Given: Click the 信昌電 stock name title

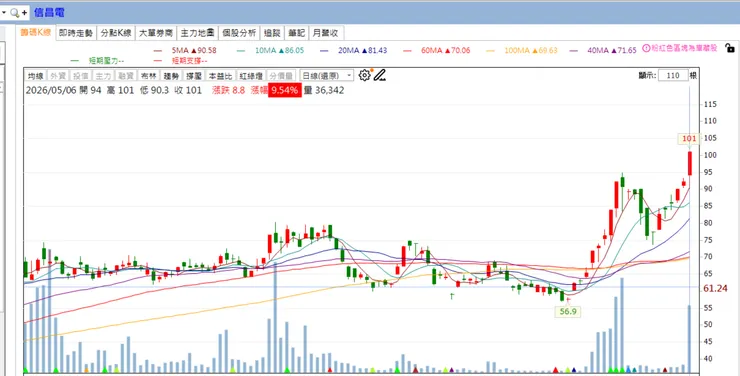Looking at the screenshot, I should (x=49, y=13).
